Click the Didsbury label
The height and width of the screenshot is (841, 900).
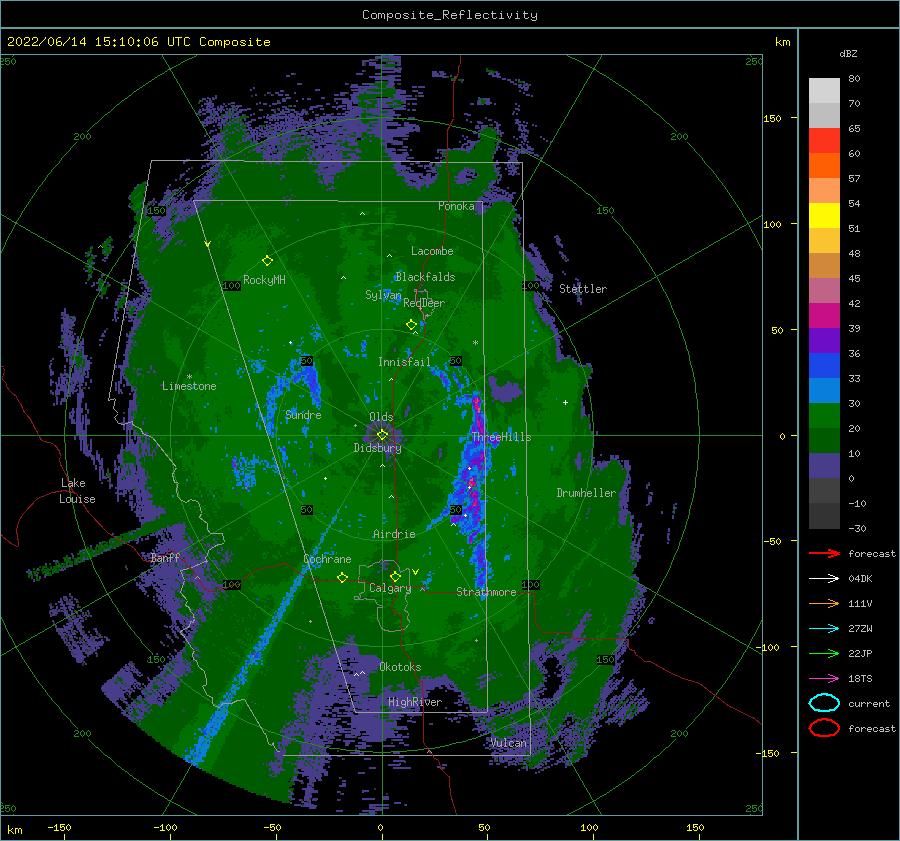[377, 448]
